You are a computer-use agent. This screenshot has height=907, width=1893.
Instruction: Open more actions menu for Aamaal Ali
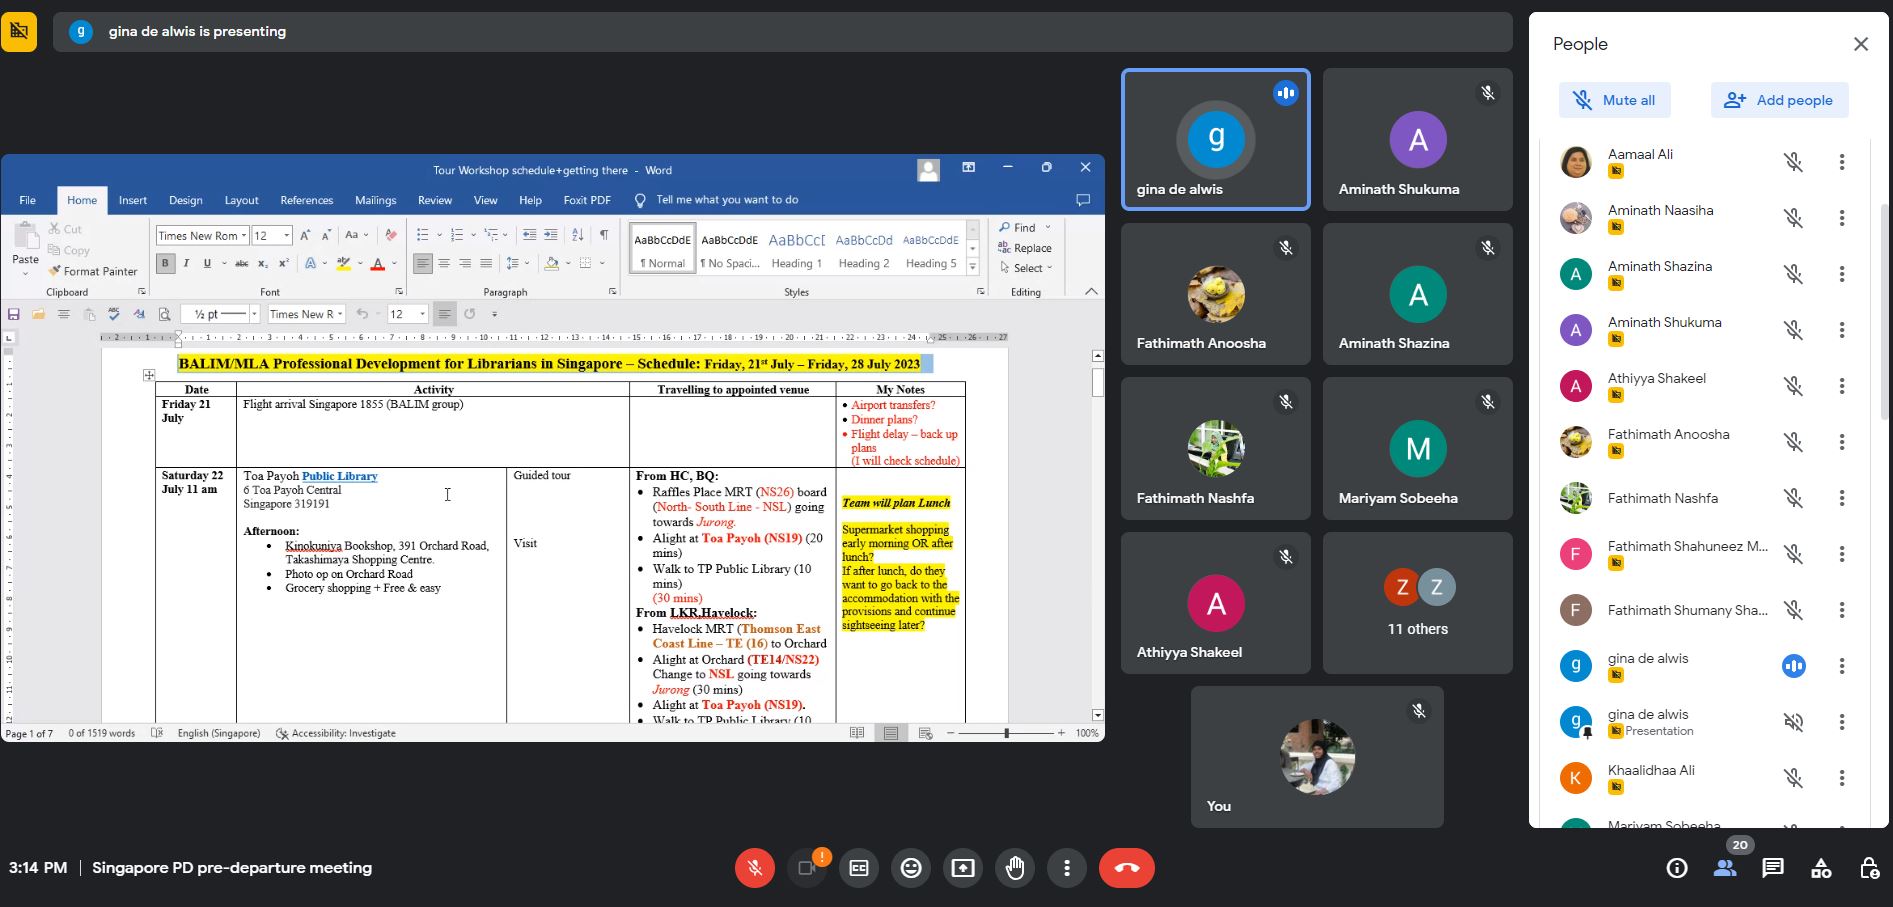tap(1841, 162)
